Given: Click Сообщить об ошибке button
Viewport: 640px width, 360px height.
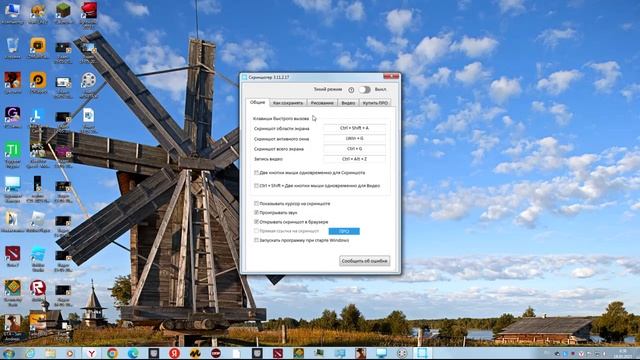Looking at the screenshot, I should pyautogui.click(x=364, y=261).
